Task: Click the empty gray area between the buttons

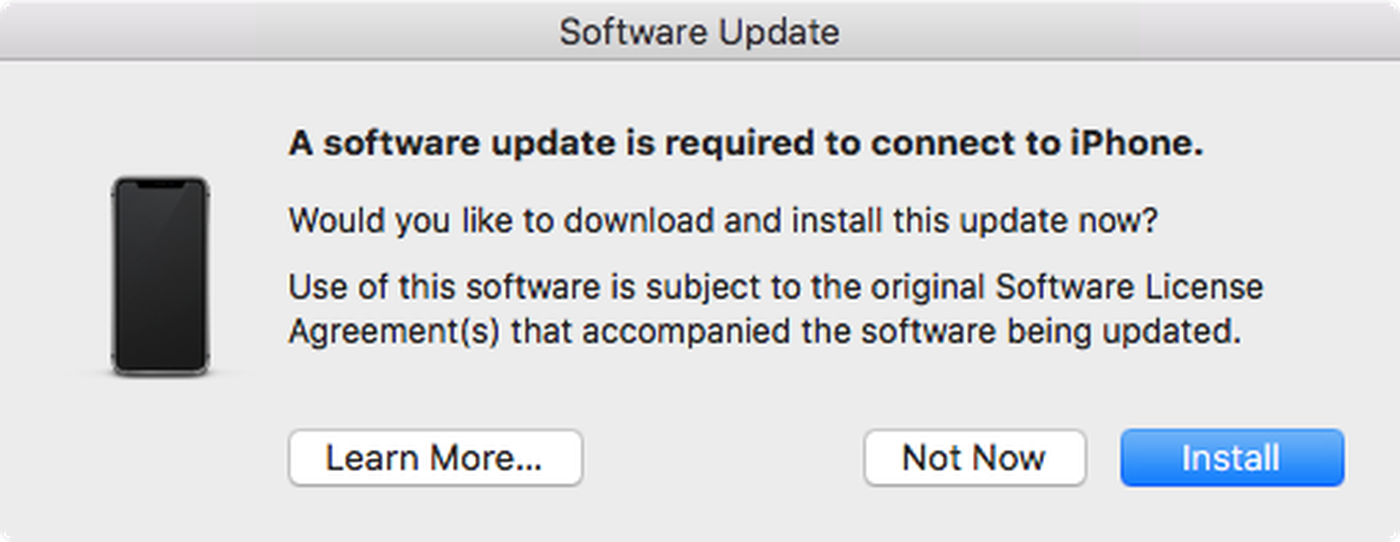Action: coord(722,458)
